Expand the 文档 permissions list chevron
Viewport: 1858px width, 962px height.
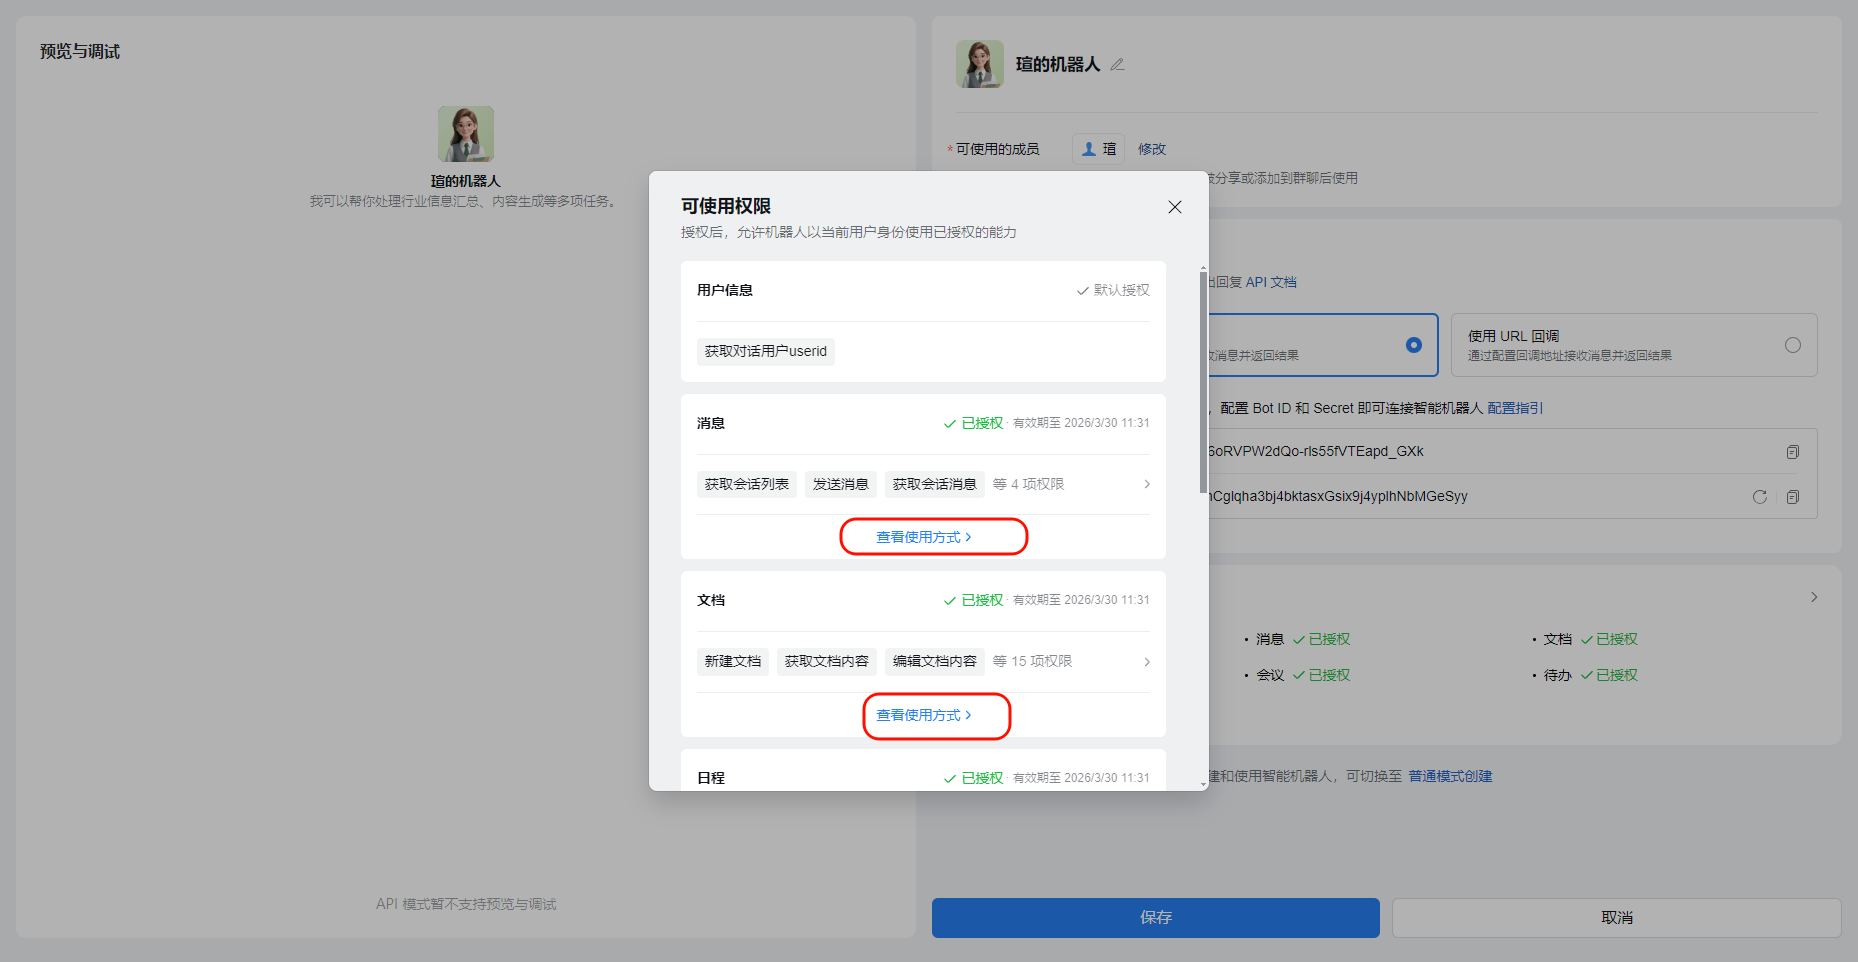tap(1147, 662)
